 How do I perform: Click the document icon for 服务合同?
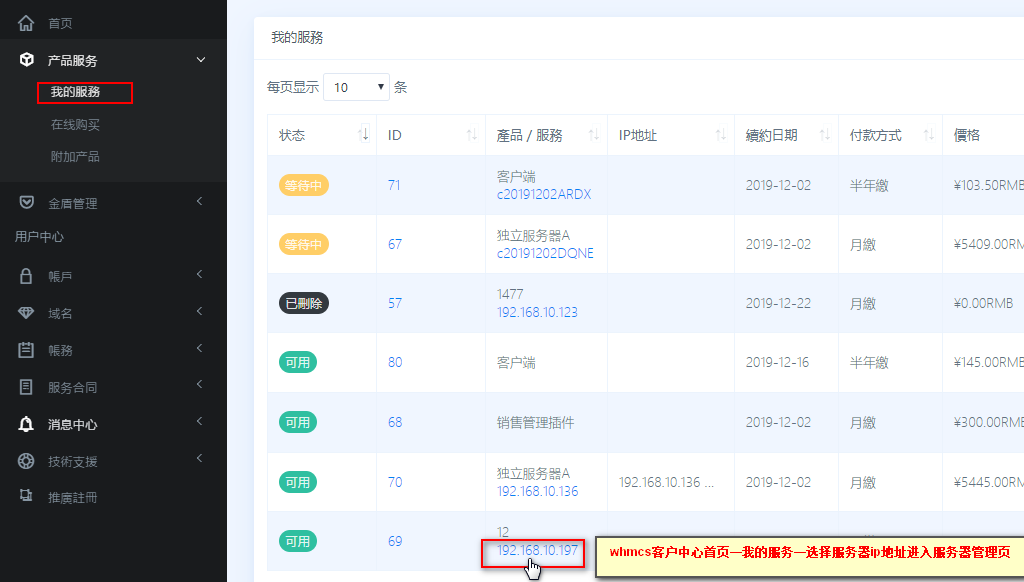(x=26, y=387)
